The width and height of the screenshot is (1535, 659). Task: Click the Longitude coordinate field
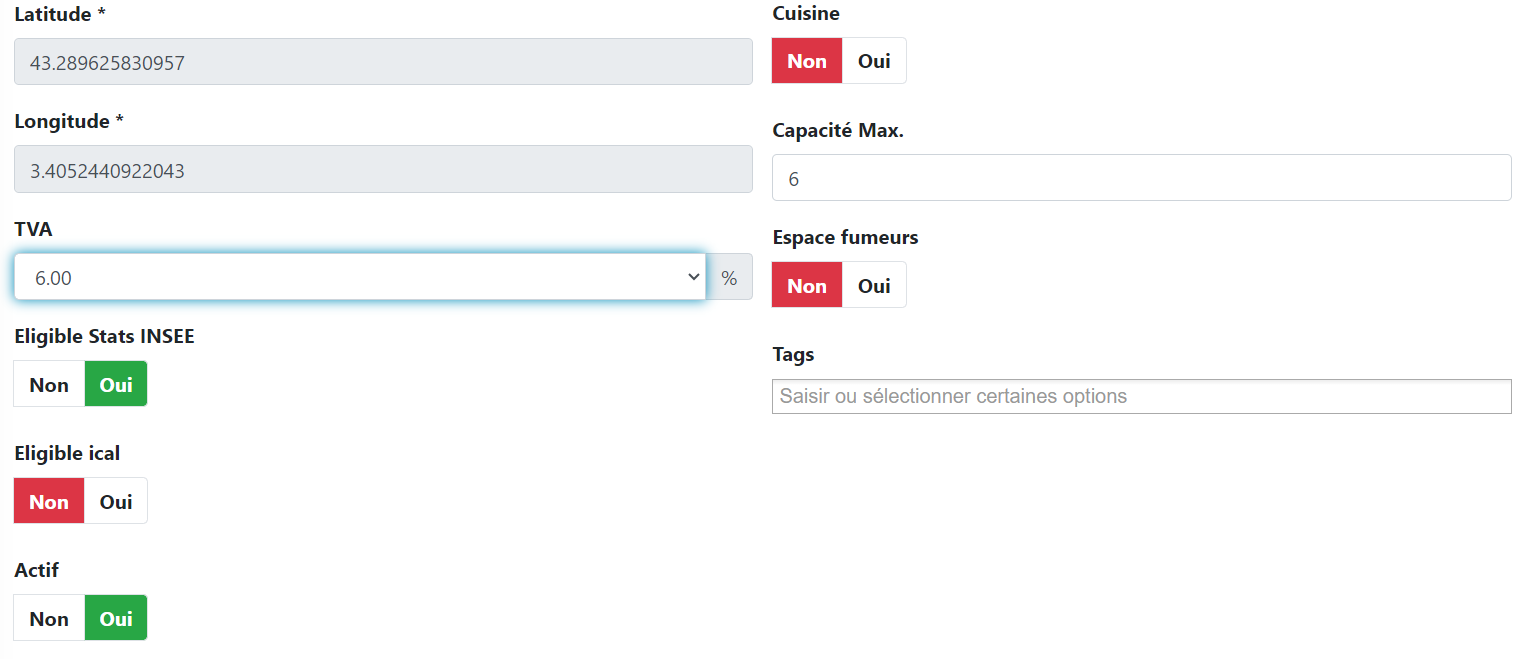[383, 170]
